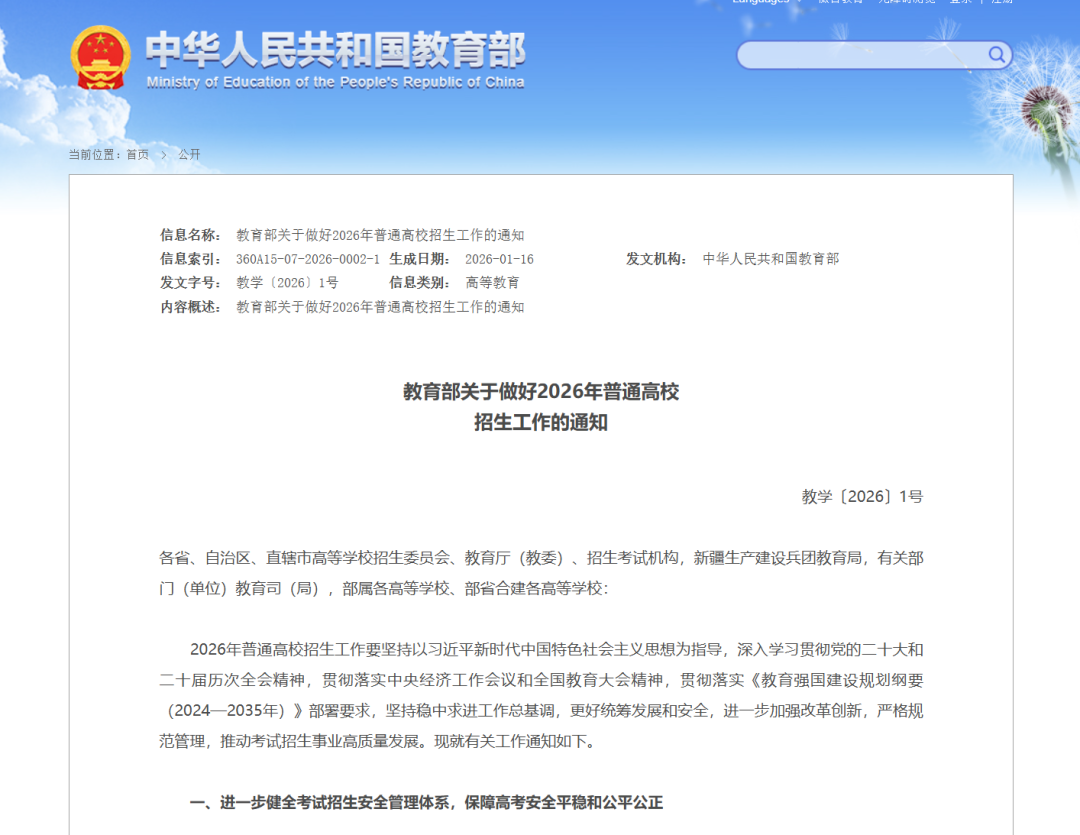Viewport: 1080px width, 835px height.
Task: Click the search magnifier icon
Action: (x=996, y=55)
